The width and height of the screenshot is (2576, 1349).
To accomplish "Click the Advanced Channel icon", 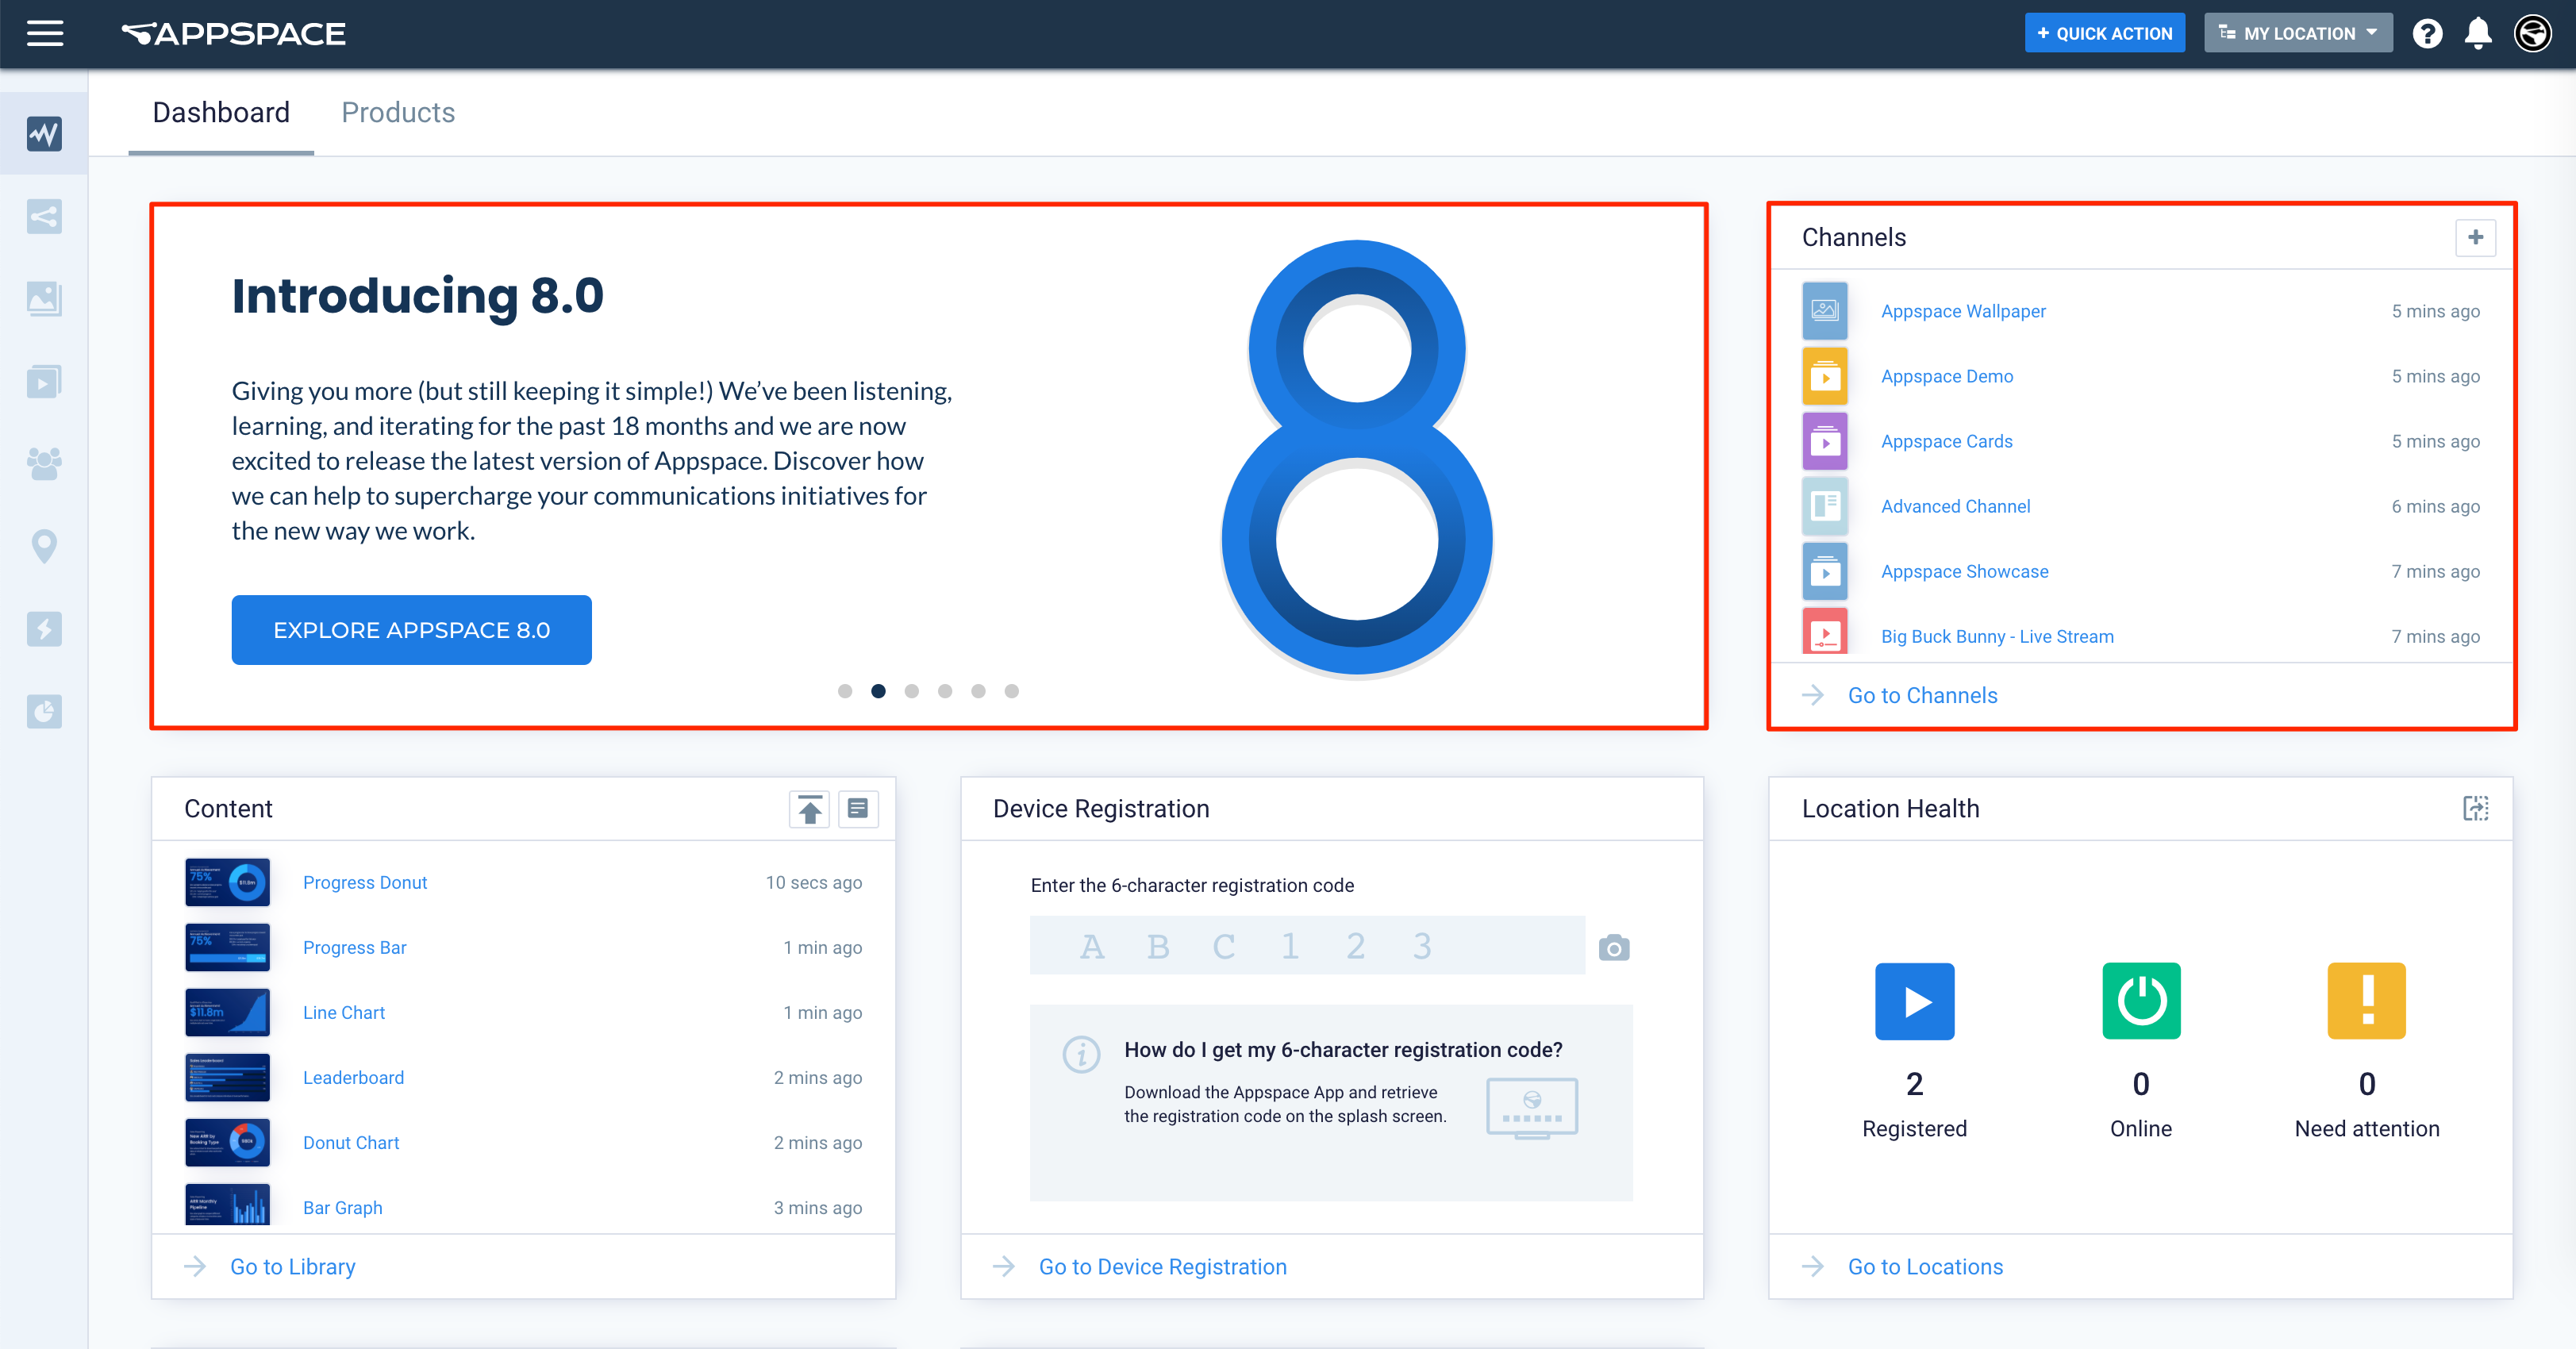I will 1824,506.
